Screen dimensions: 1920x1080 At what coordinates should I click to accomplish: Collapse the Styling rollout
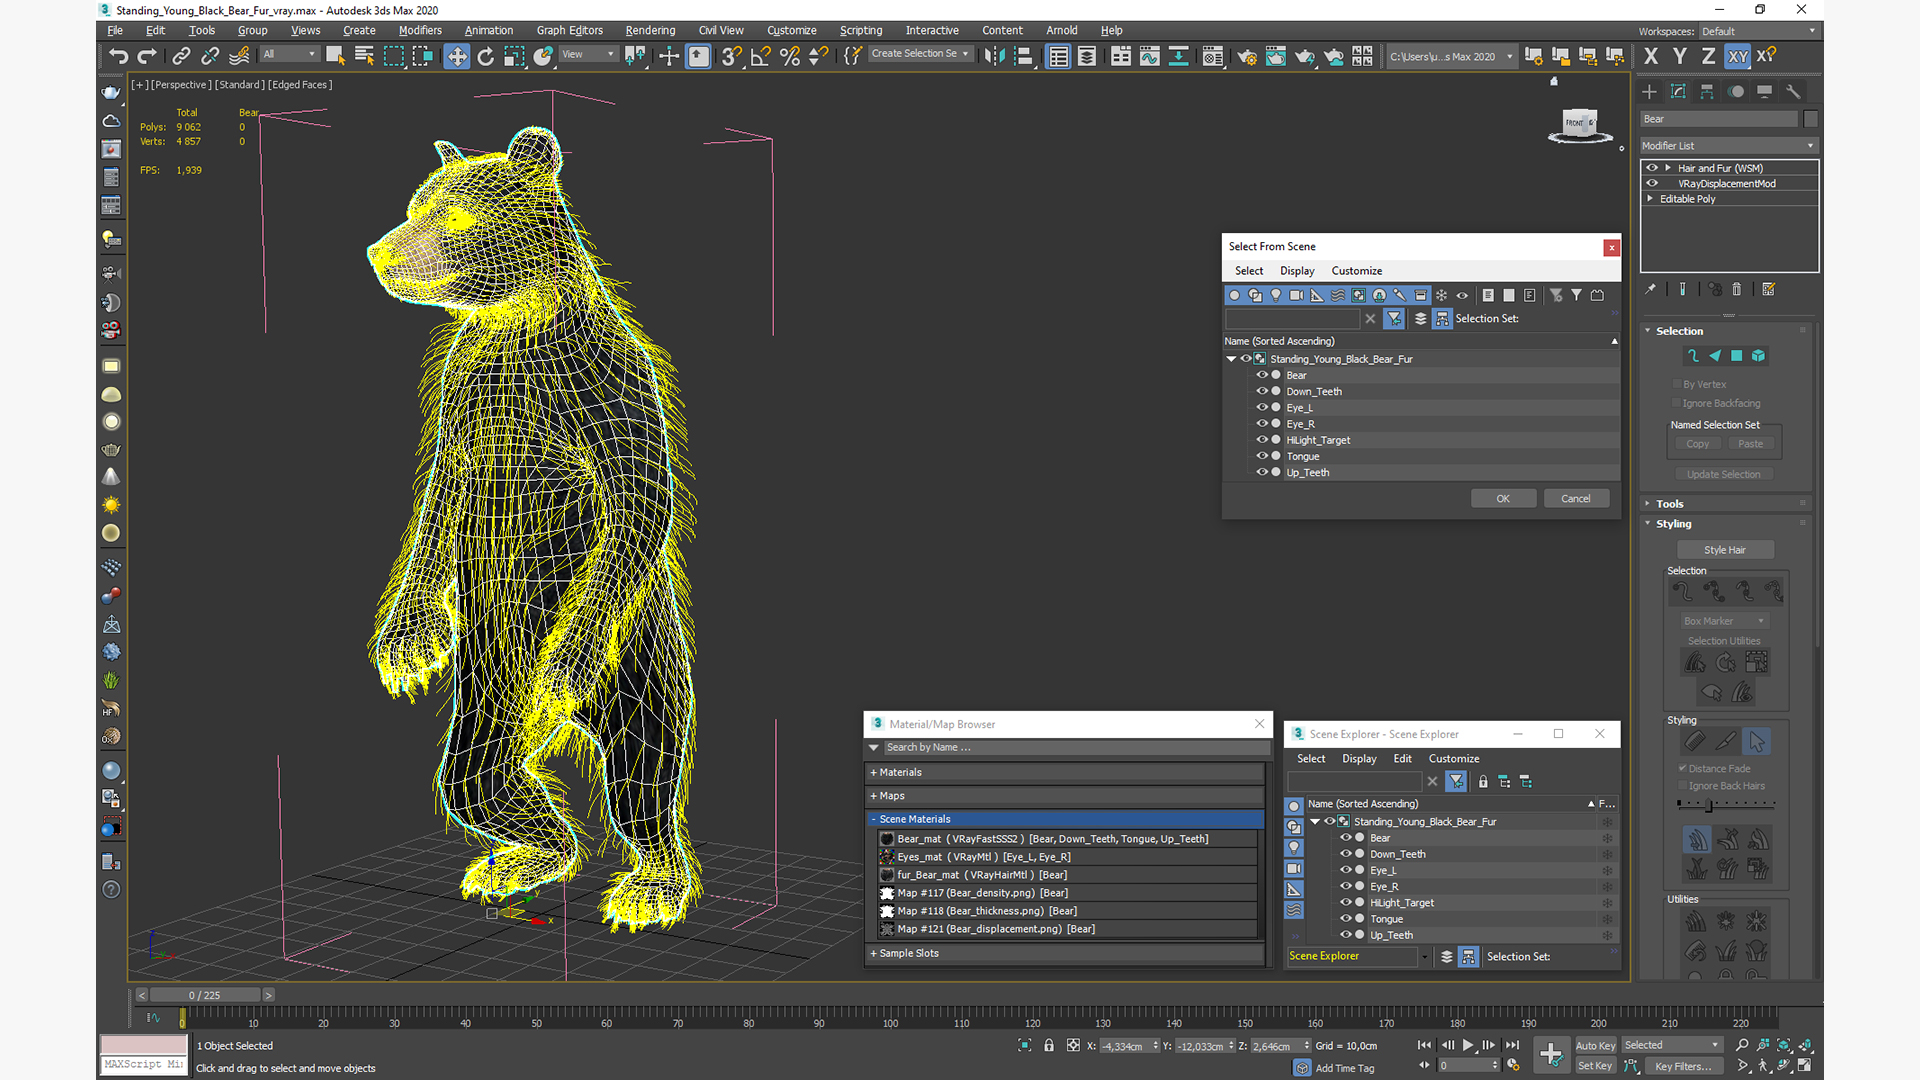coord(1673,524)
